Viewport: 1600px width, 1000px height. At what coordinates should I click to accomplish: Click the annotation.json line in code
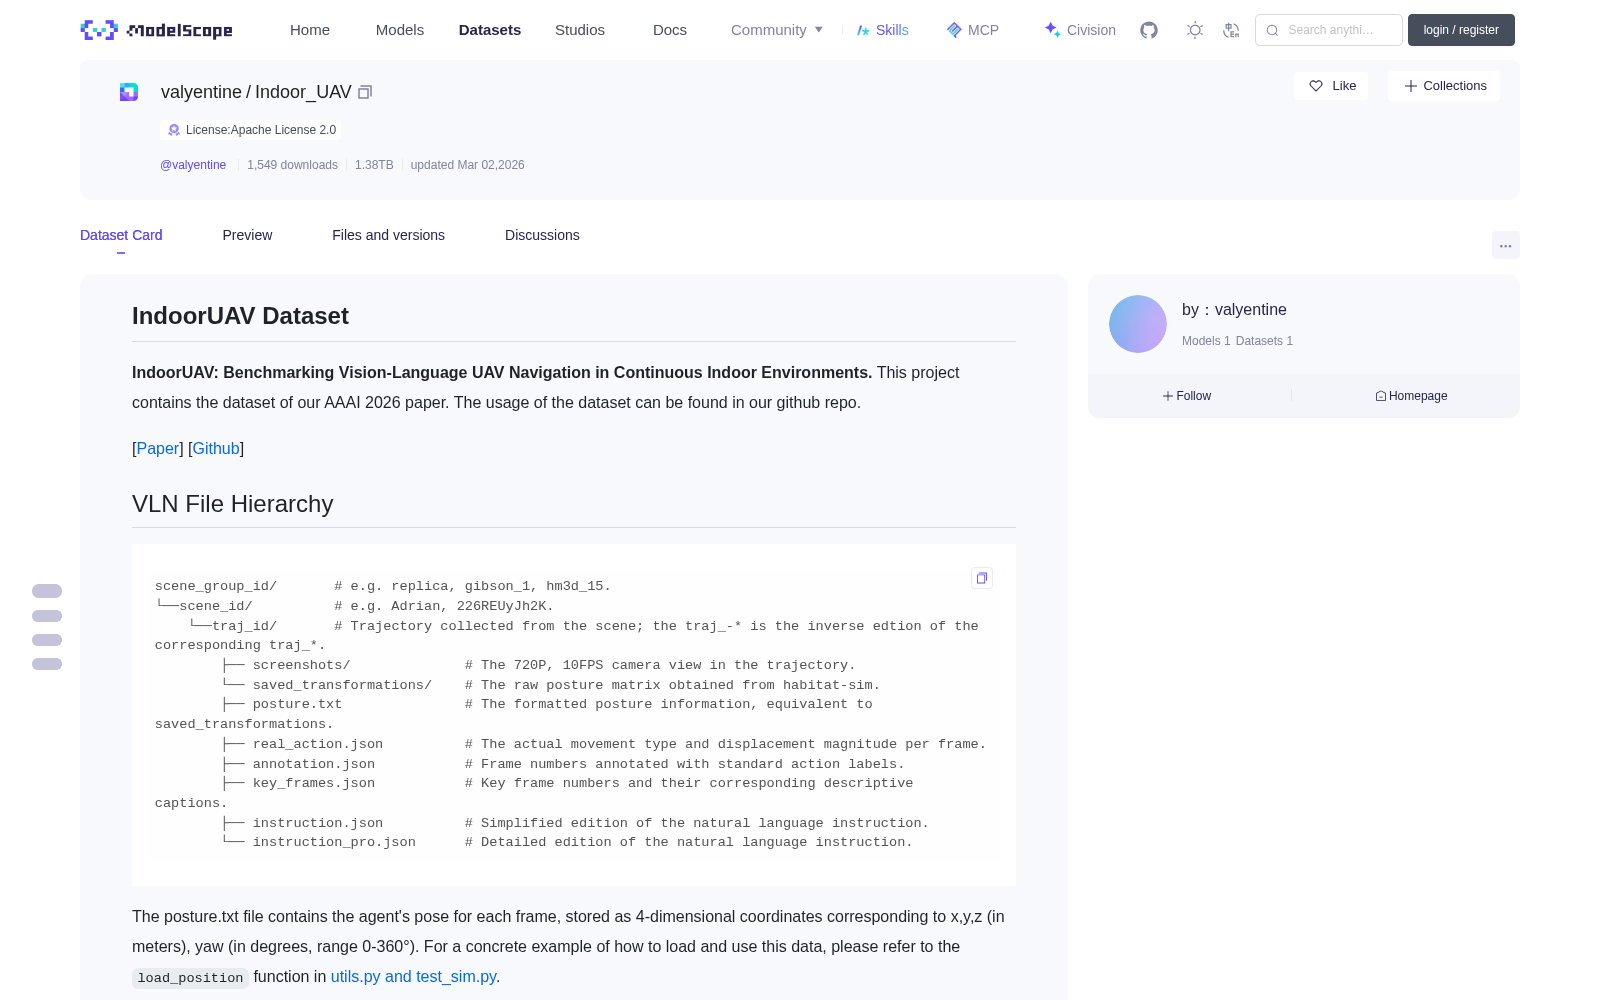click(314, 764)
